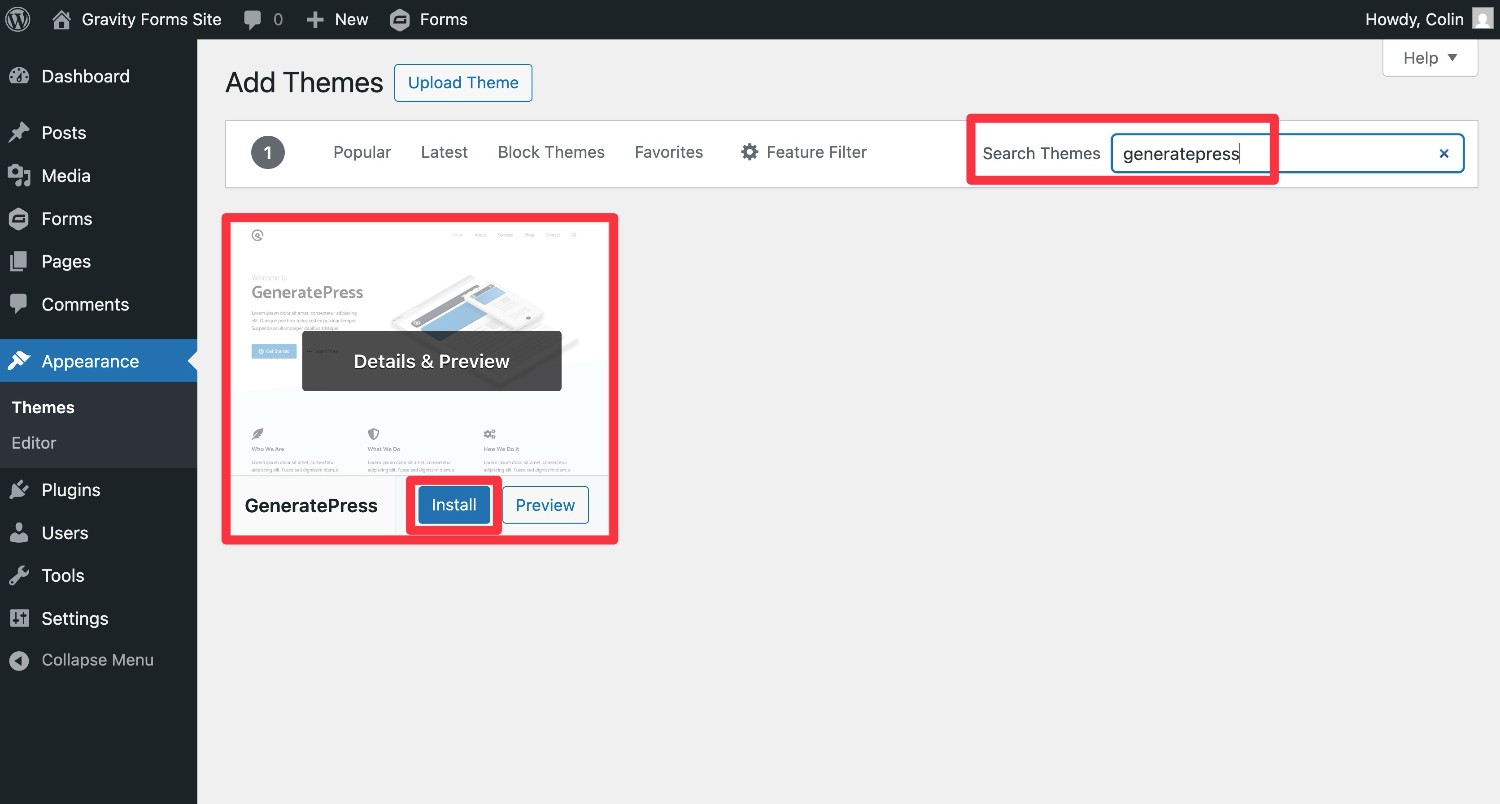Screen dimensions: 1500x804
Task: Open Settings in the sidebar
Action: click(98, 618)
